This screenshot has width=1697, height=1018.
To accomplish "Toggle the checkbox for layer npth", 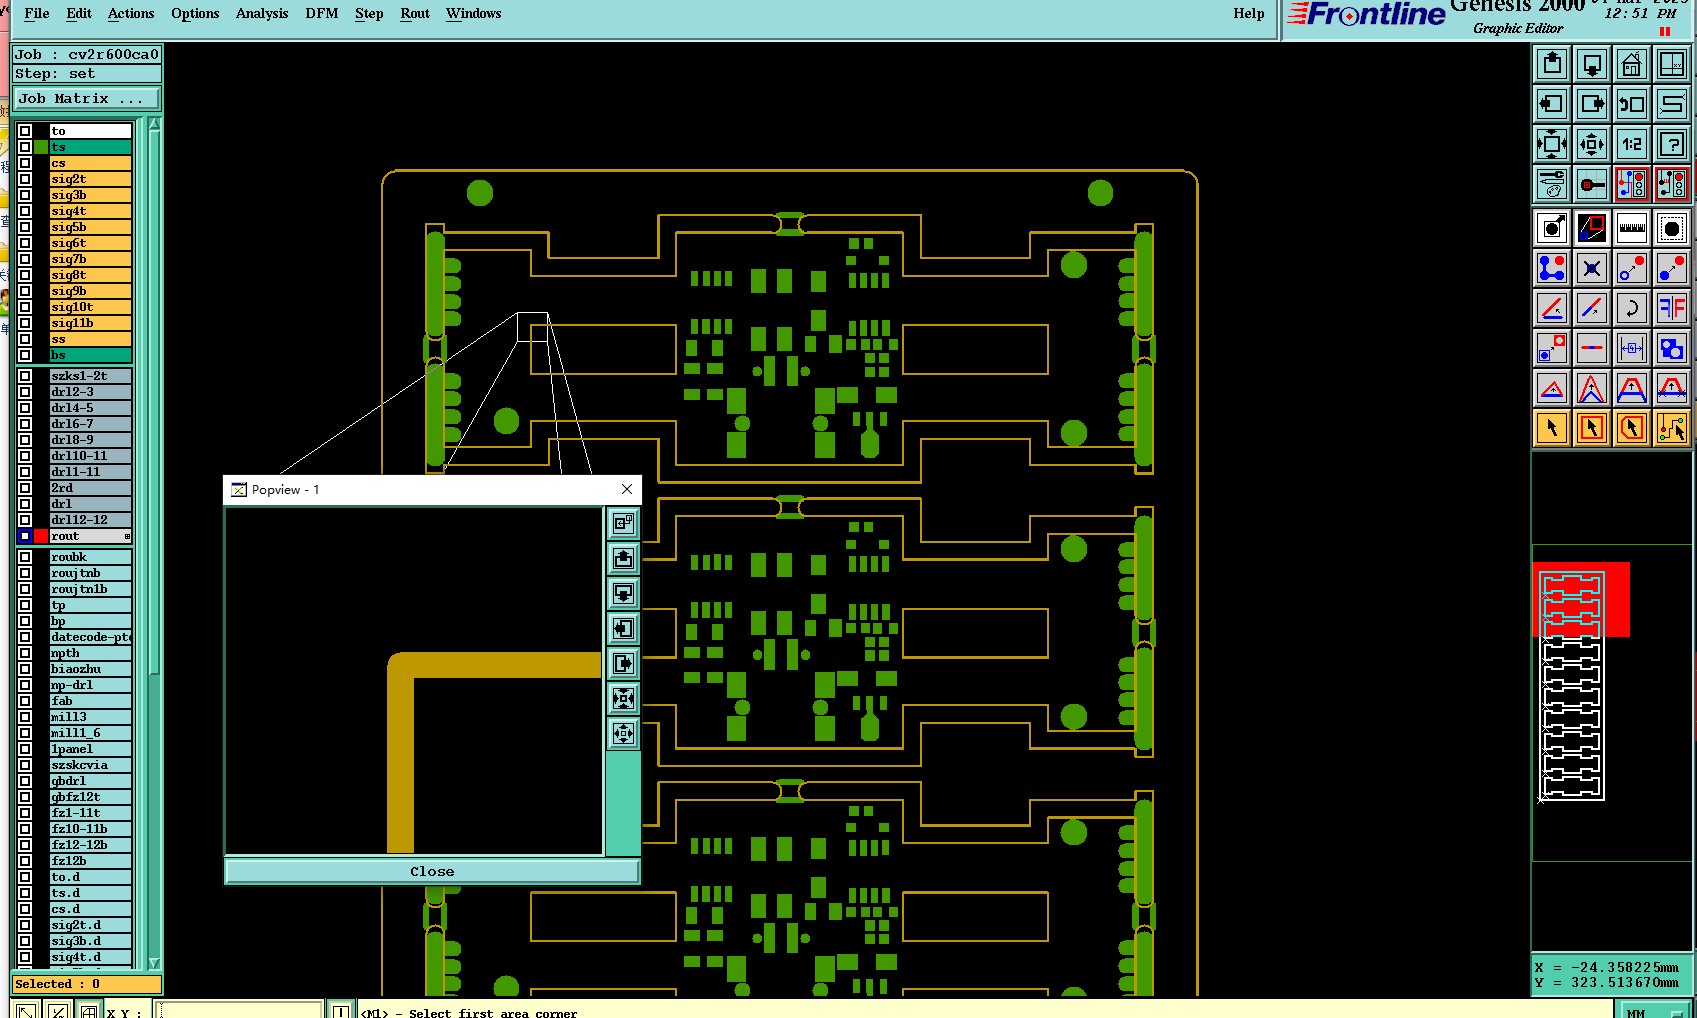I will pyautogui.click(x=25, y=653).
